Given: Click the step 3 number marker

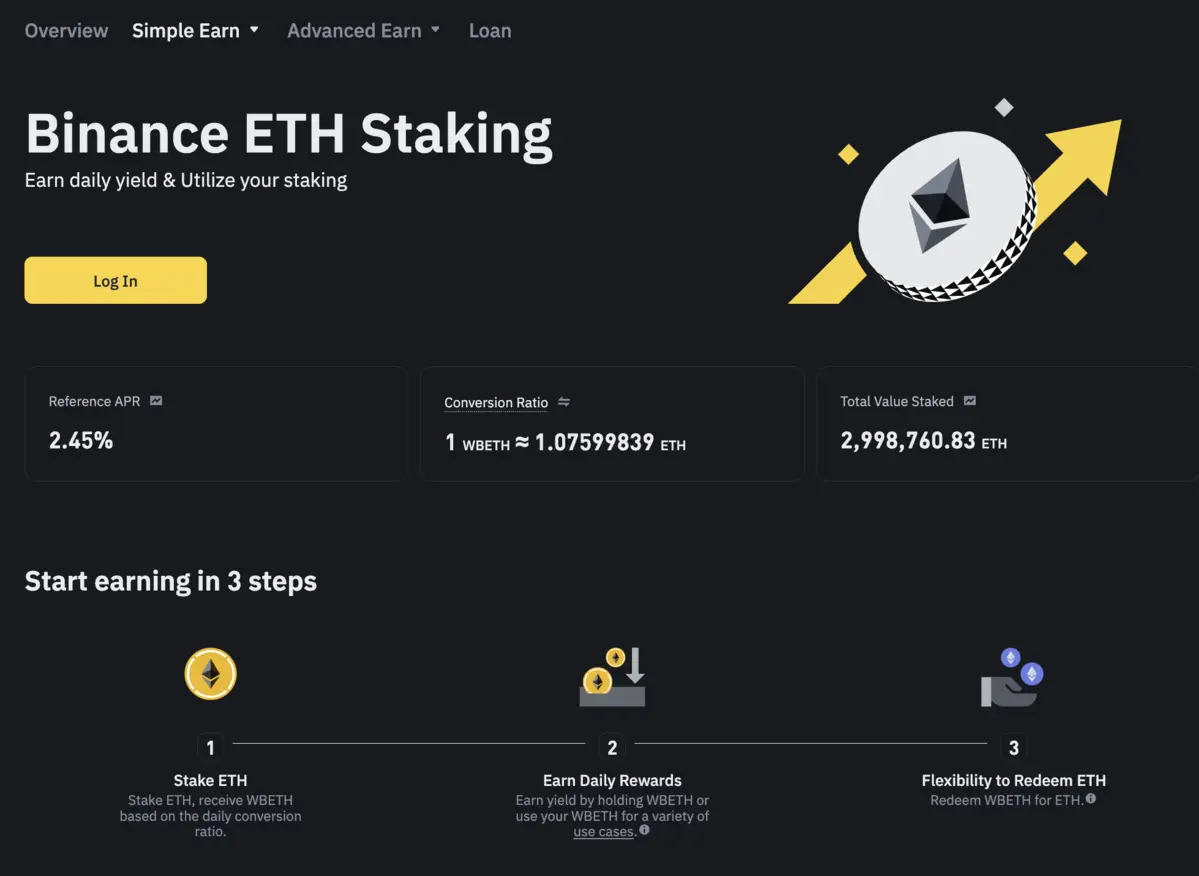Looking at the screenshot, I should click(1014, 747).
